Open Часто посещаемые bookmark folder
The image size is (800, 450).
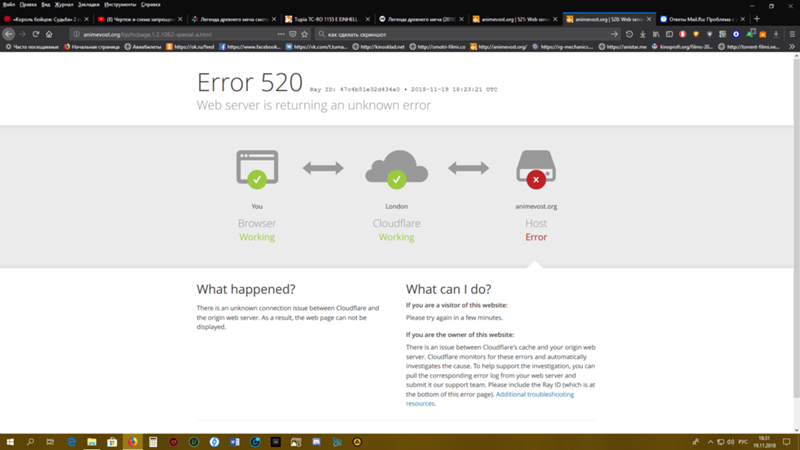pos(32,46)
